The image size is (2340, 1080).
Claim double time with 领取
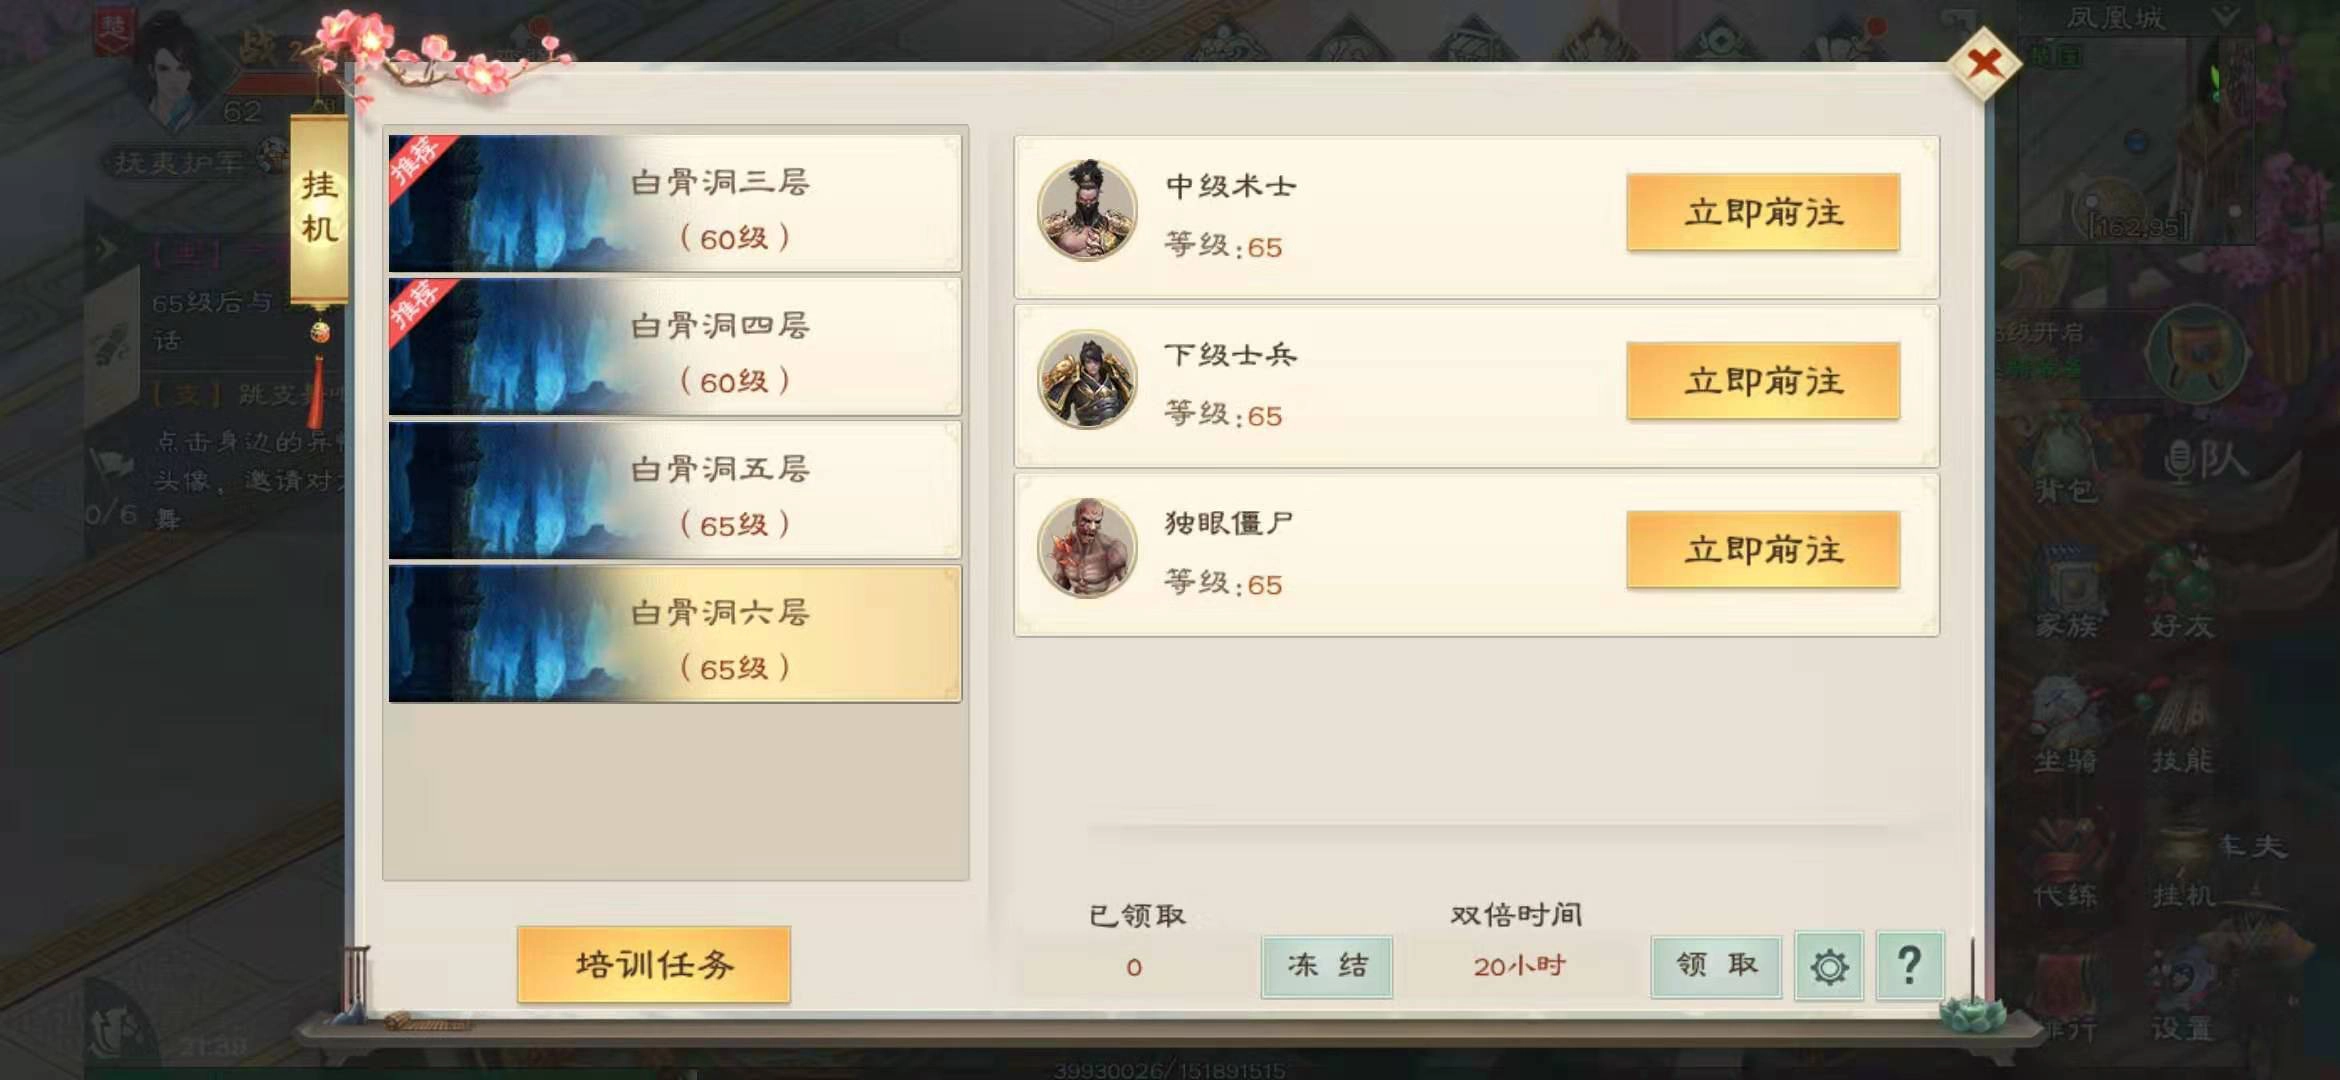pos(1716,966)
